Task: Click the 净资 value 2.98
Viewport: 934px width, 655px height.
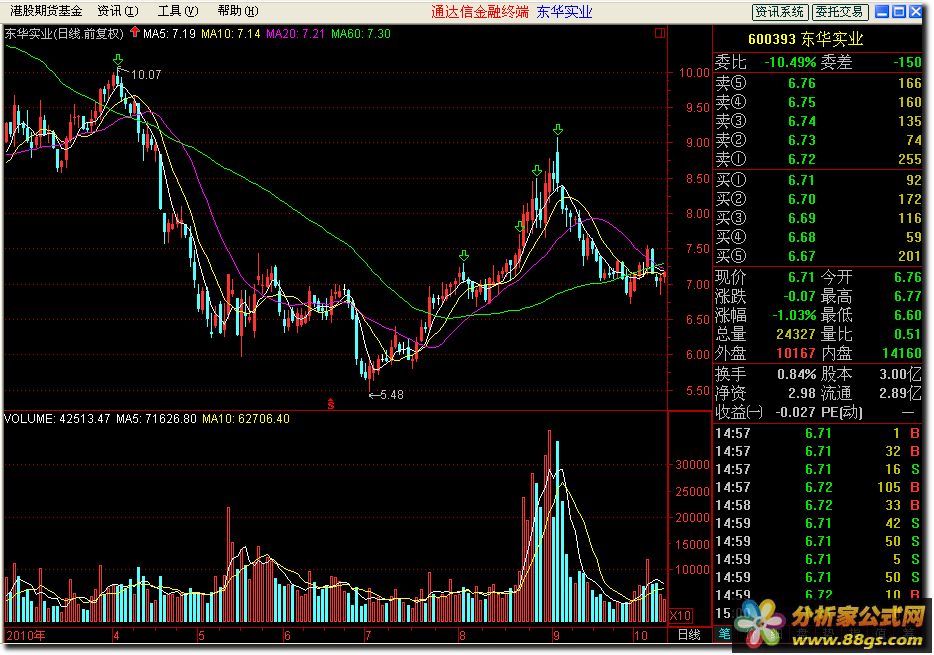Action: click(801, 394)
